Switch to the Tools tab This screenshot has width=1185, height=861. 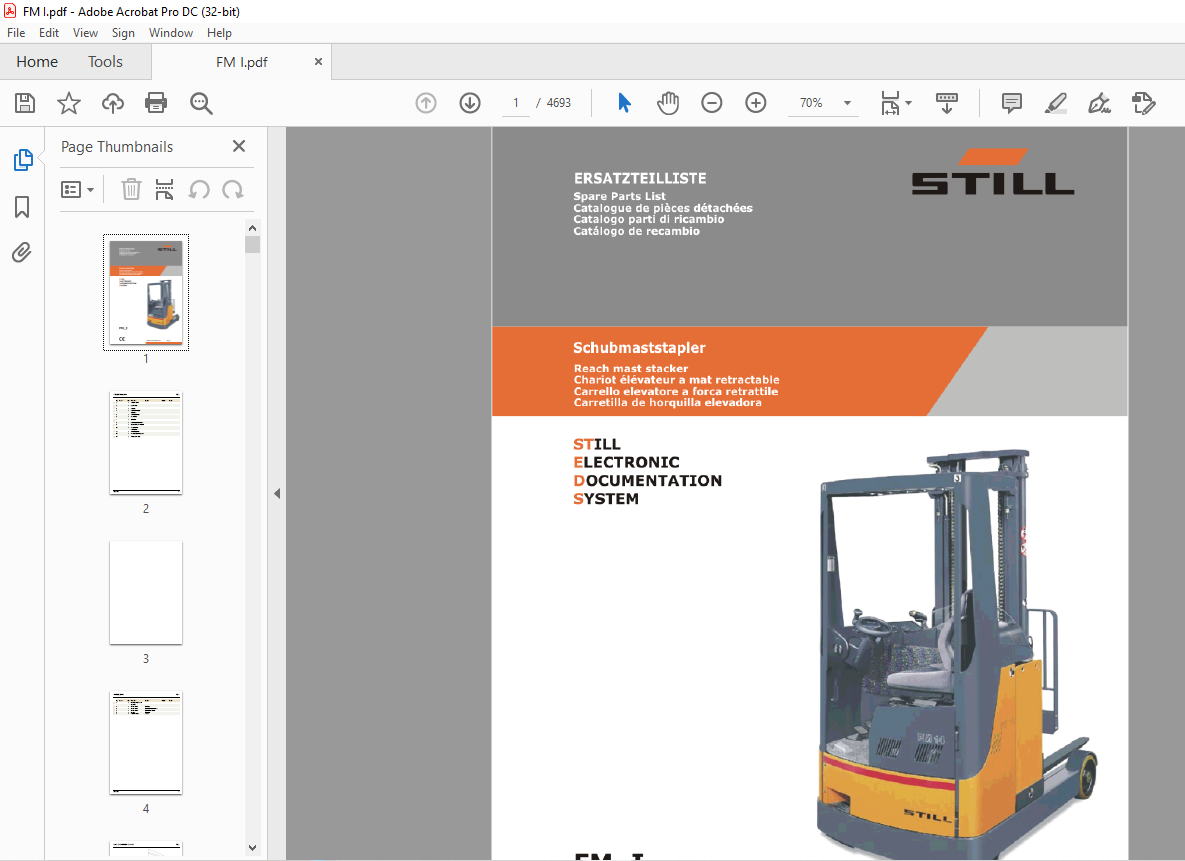105,61
